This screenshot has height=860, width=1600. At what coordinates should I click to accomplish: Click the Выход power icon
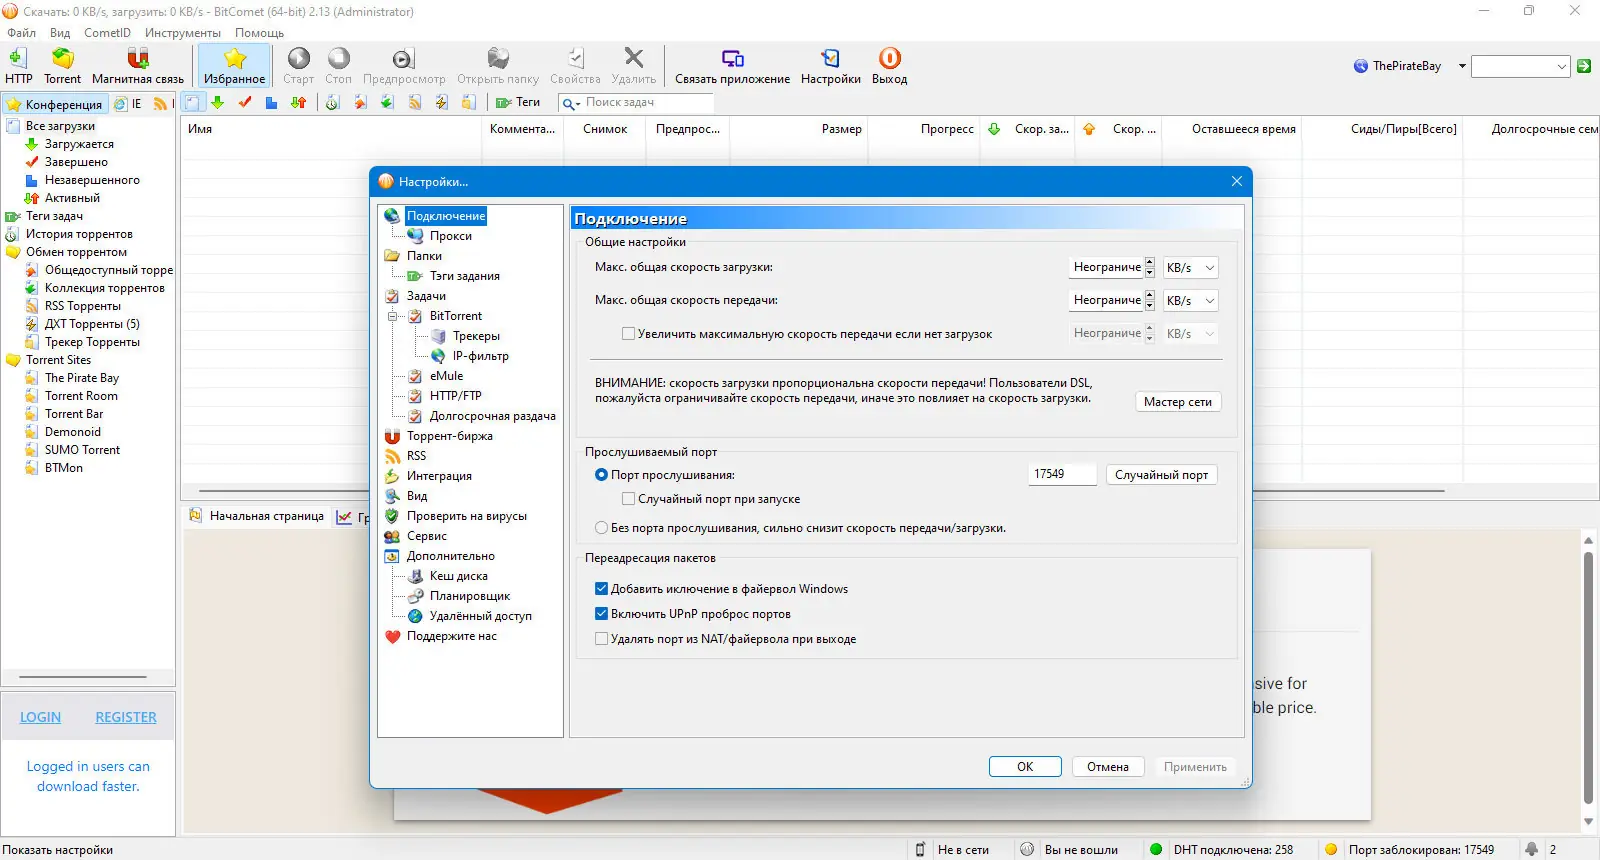(889, 58)
